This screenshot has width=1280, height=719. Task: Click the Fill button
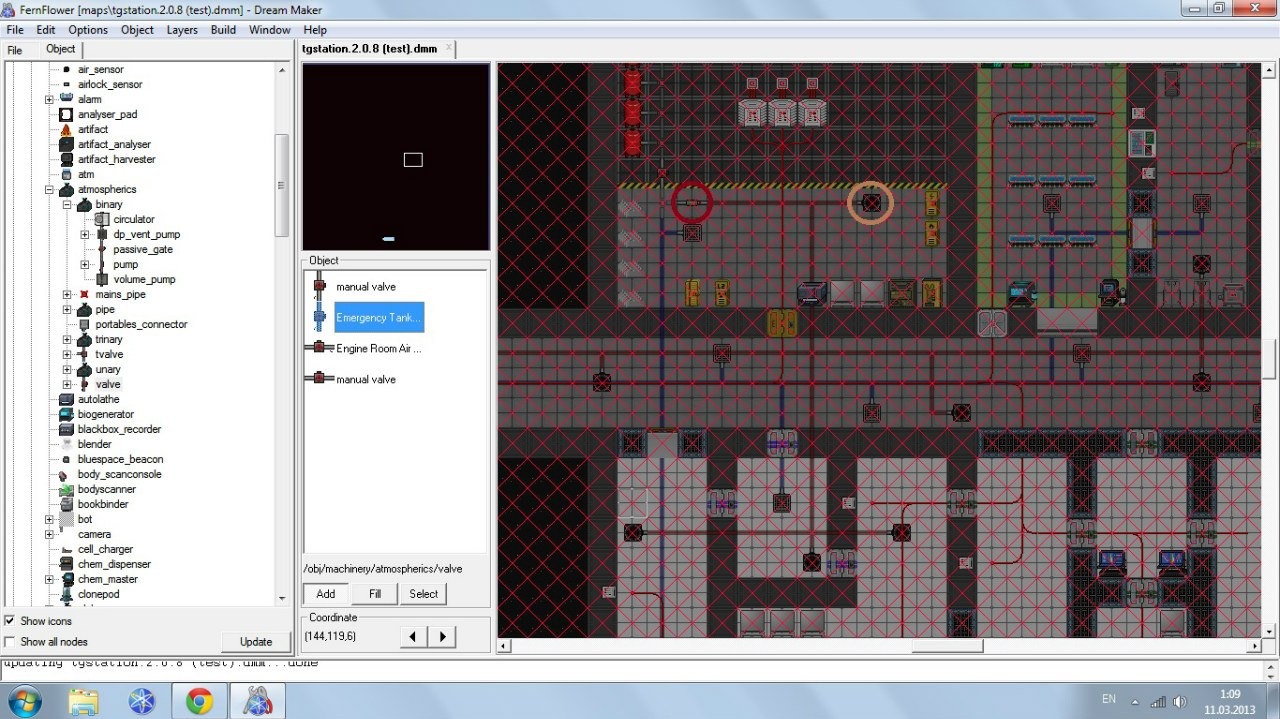pyautogui.click(x=375, y=593)
